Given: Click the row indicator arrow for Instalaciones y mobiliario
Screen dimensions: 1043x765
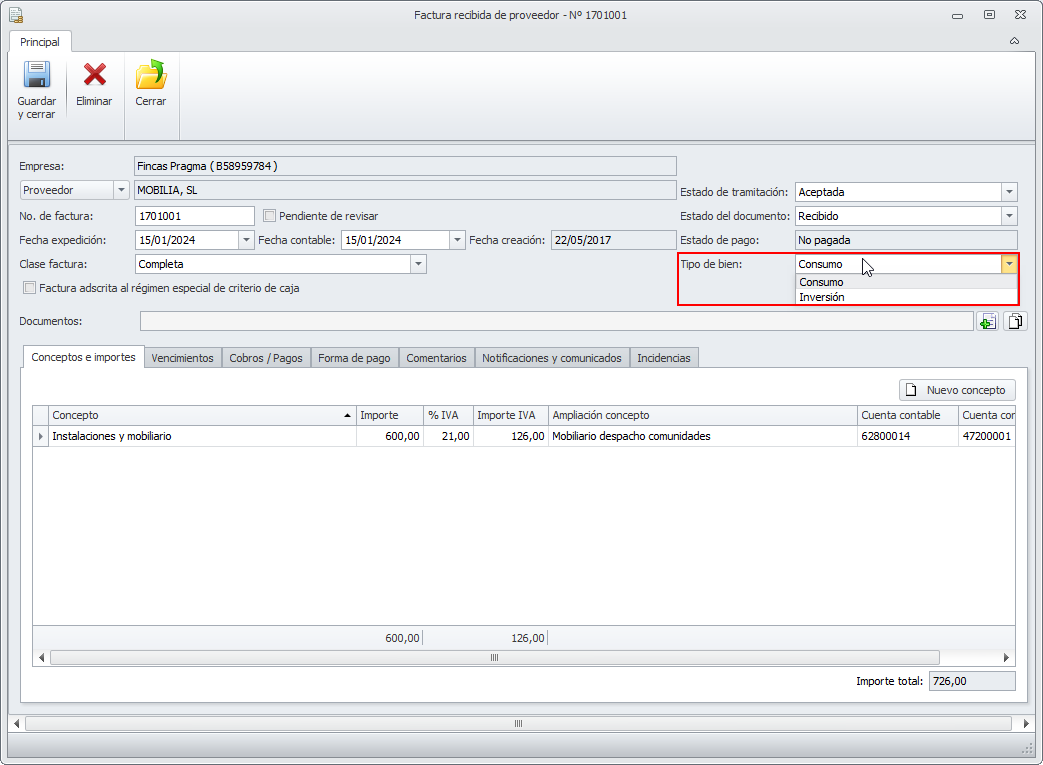Looking at the screenshot, I should (x=41, y=436).
